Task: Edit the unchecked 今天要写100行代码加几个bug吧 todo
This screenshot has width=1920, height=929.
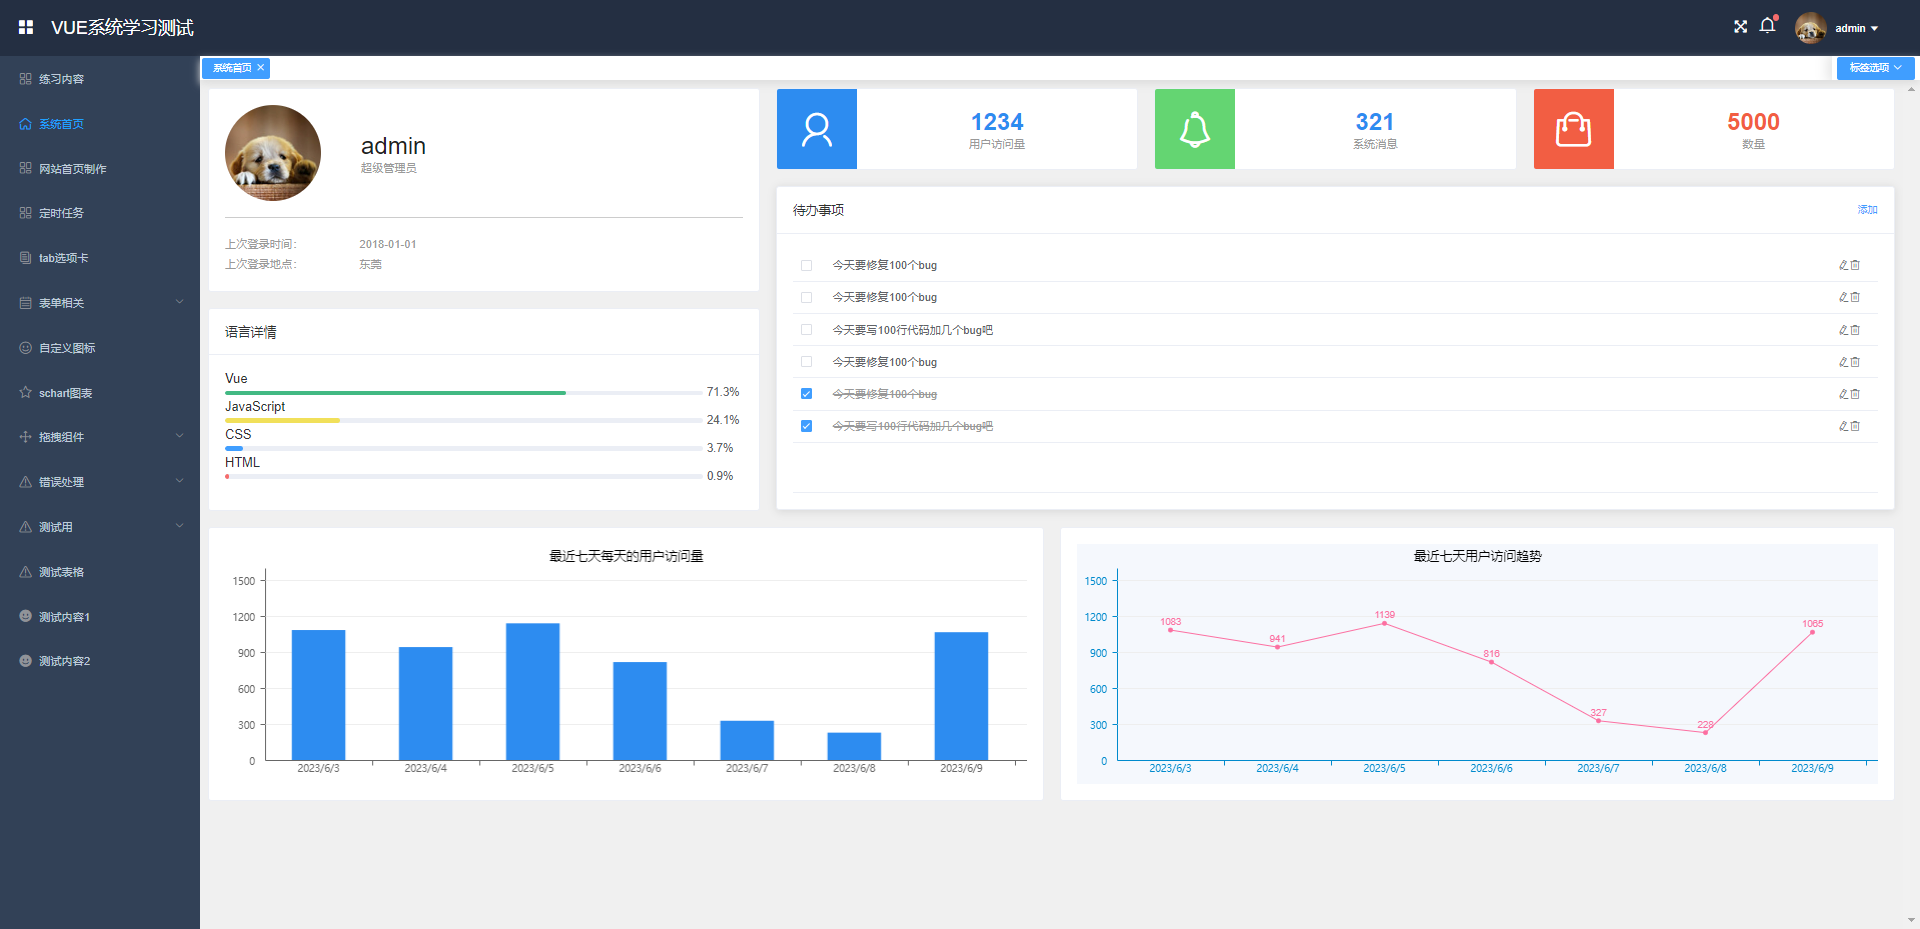Action: [x=1844, y=330]
